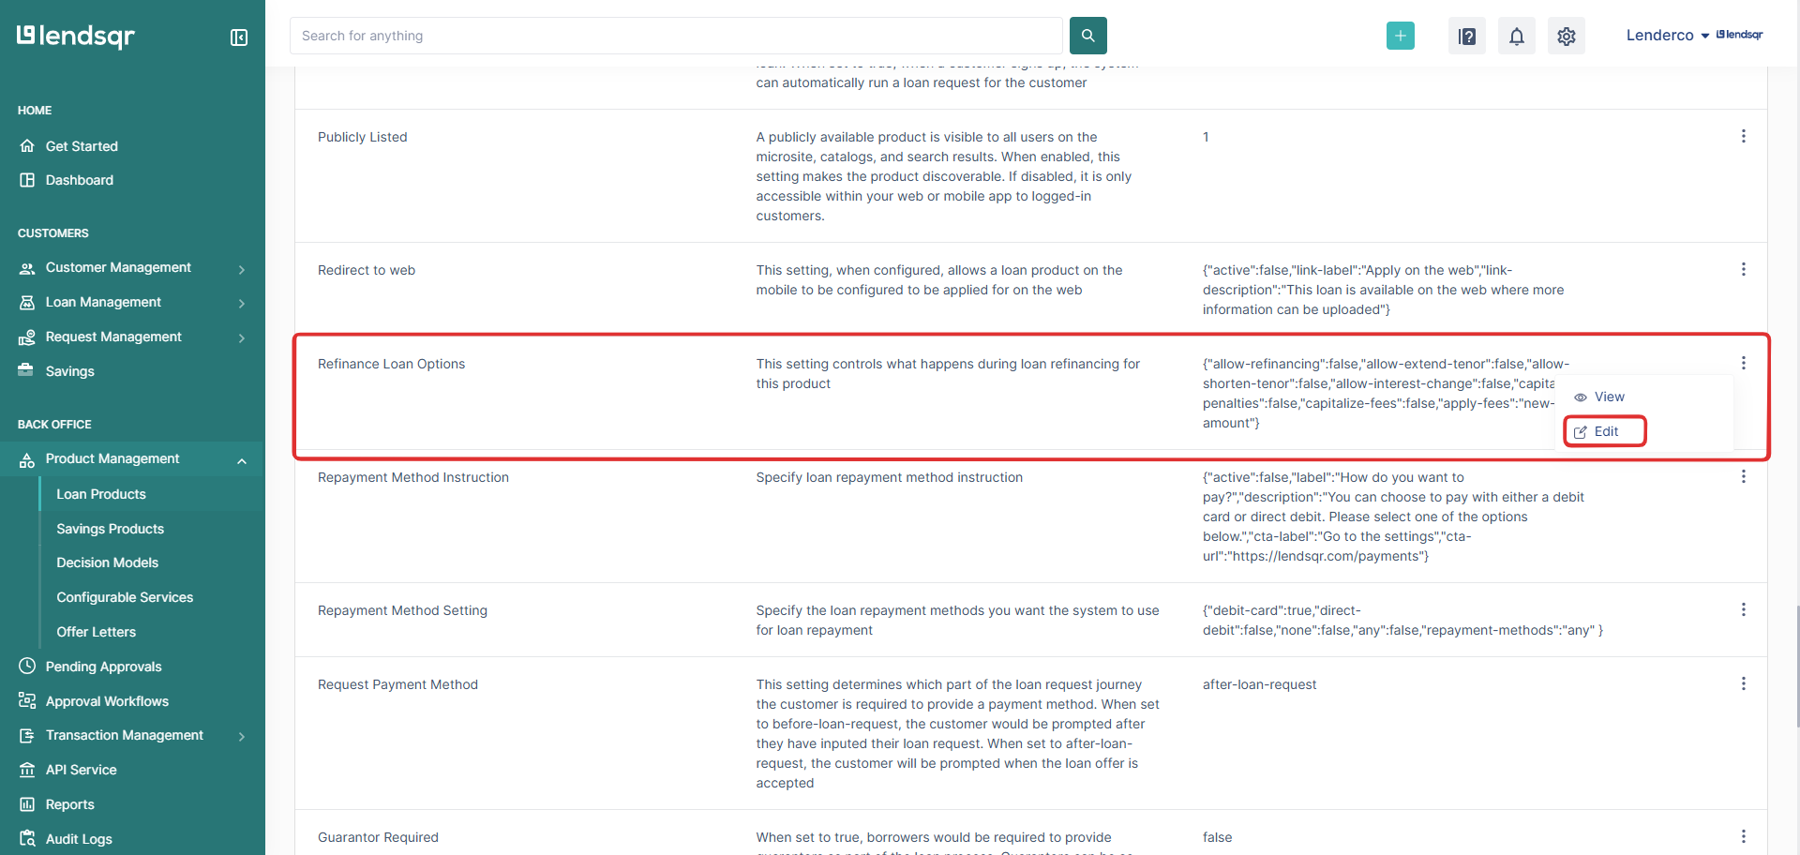This screenshot has width=1800, height=855.
Task: Click the Publicly Listed setting name
Action: [362, 137]
